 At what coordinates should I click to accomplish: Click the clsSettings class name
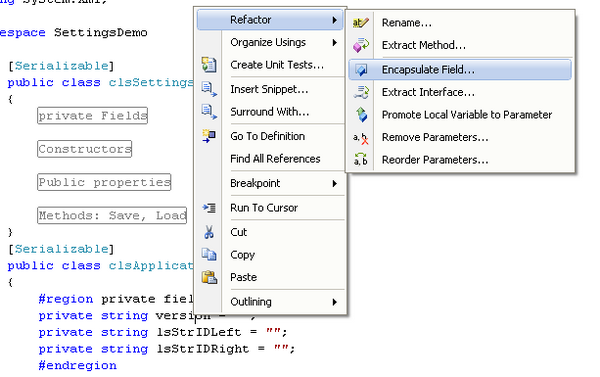point(151,82)
